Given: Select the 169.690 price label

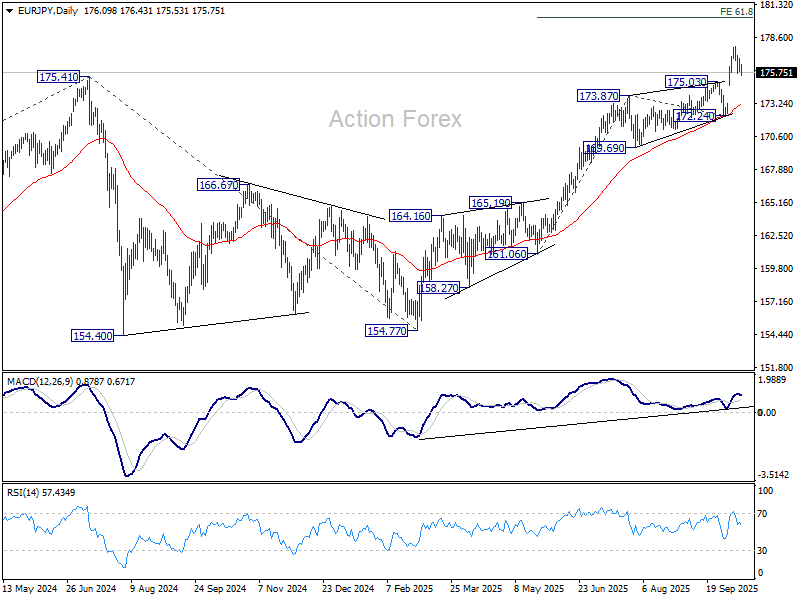Looking at the screenshot, I should [x=605, y=148].
